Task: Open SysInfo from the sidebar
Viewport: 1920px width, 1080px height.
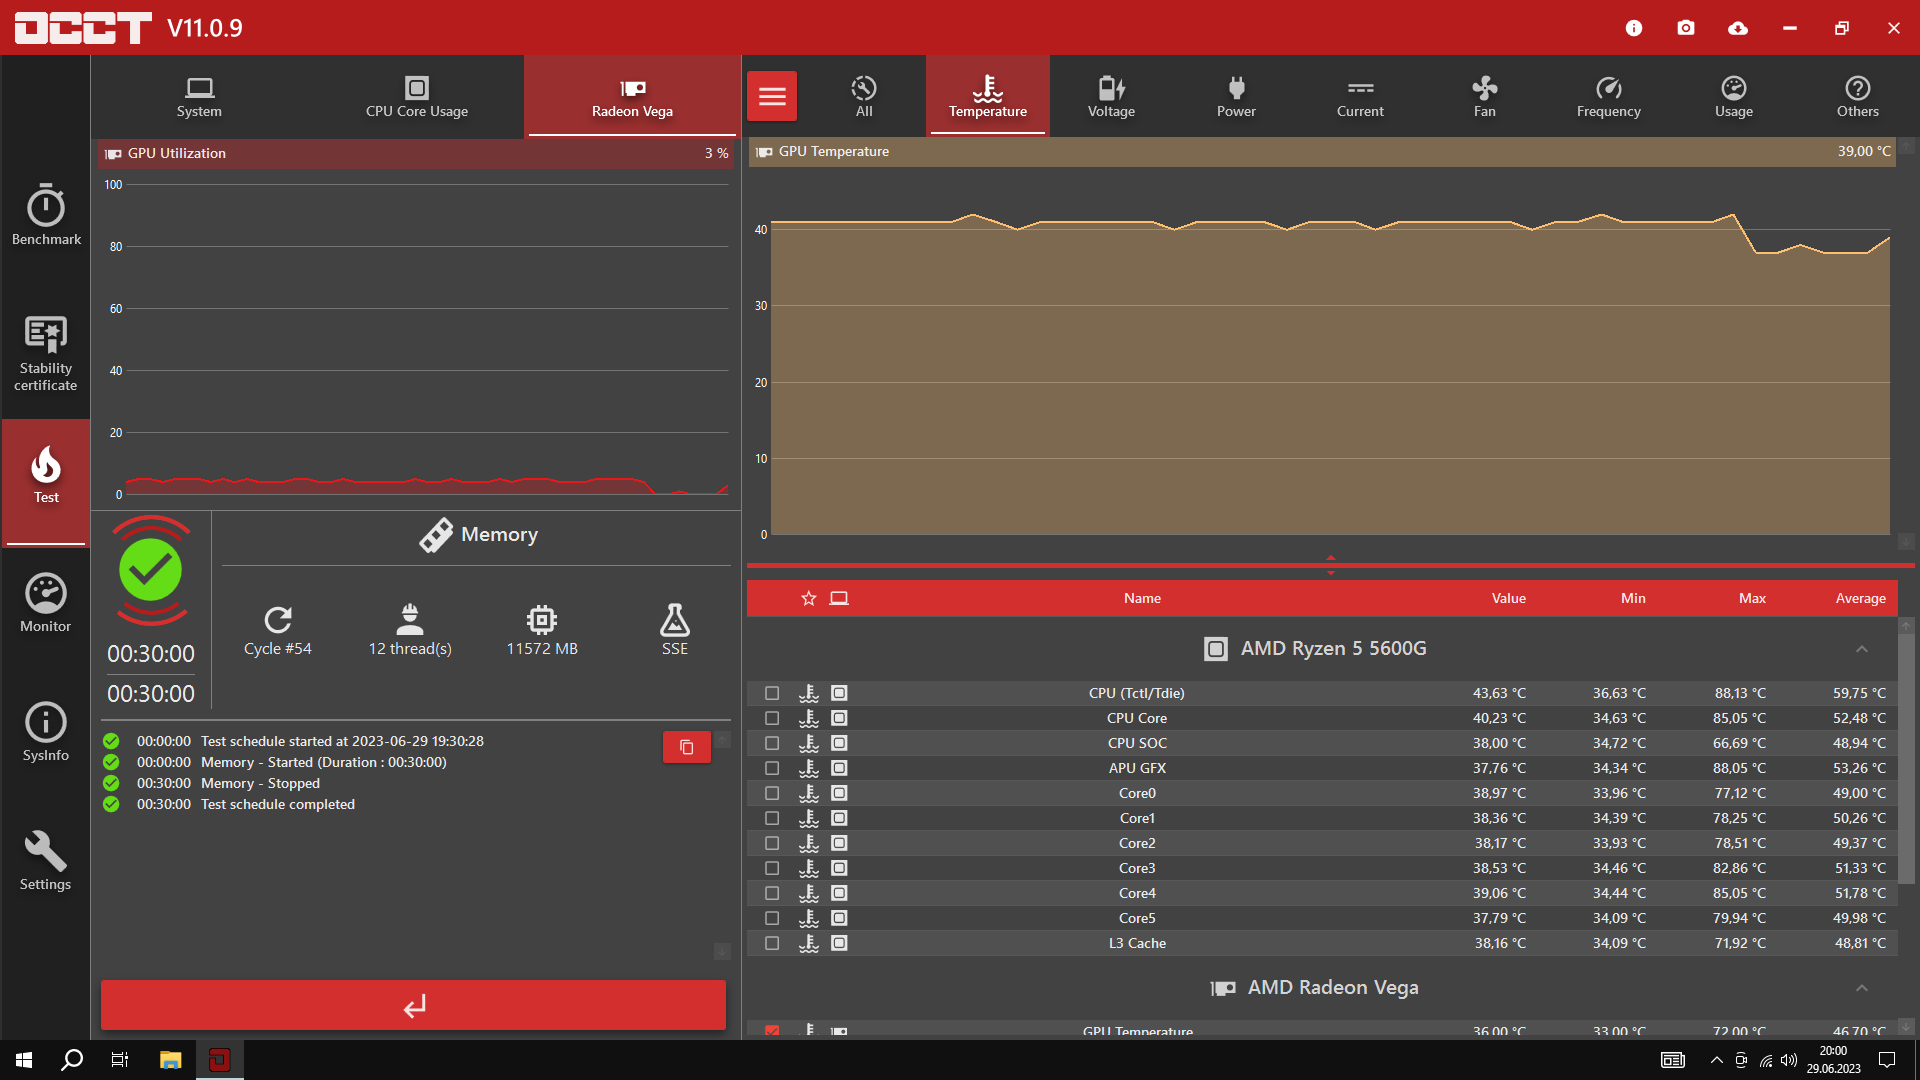Action: [x=46, y=732]
